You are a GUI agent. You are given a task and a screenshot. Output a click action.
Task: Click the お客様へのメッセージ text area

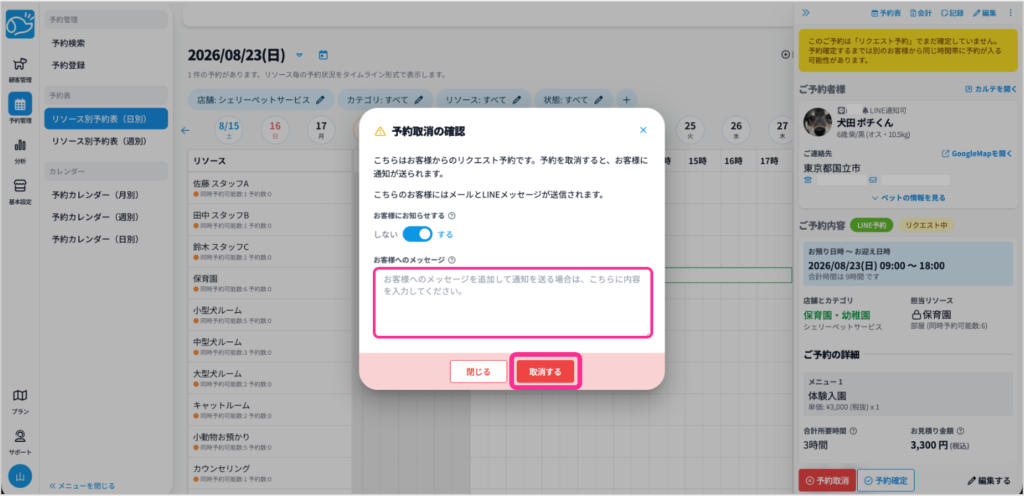click(513, 302)
